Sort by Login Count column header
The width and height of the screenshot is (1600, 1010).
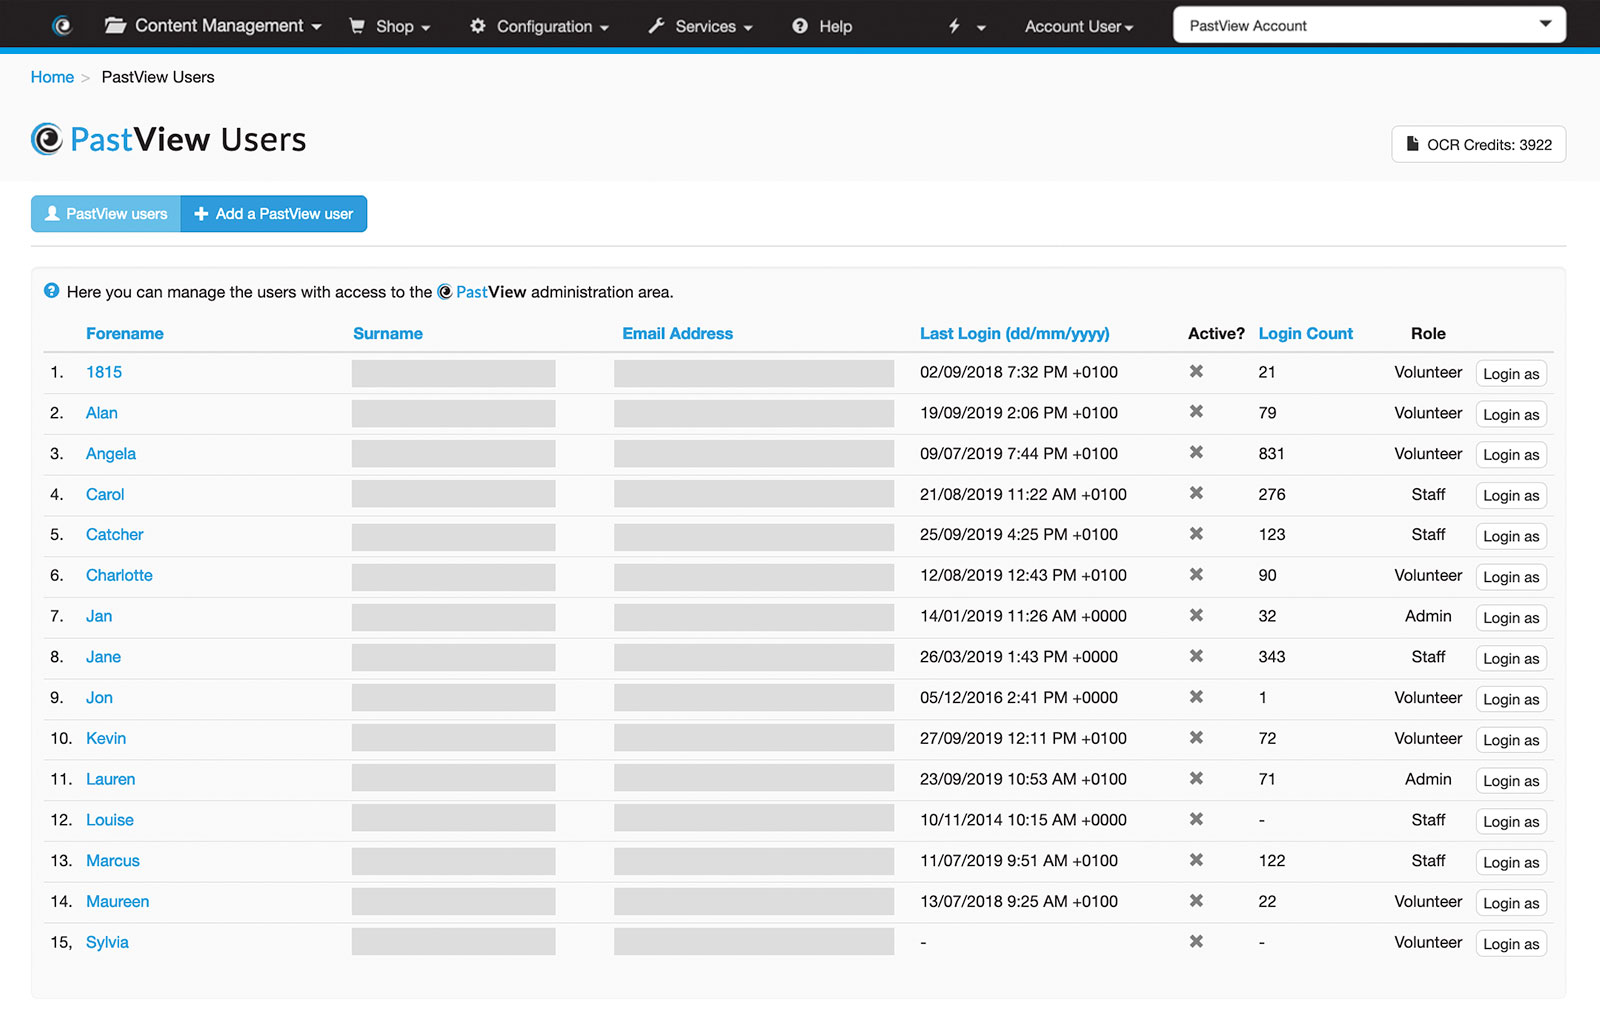[x=1305, y=333]
